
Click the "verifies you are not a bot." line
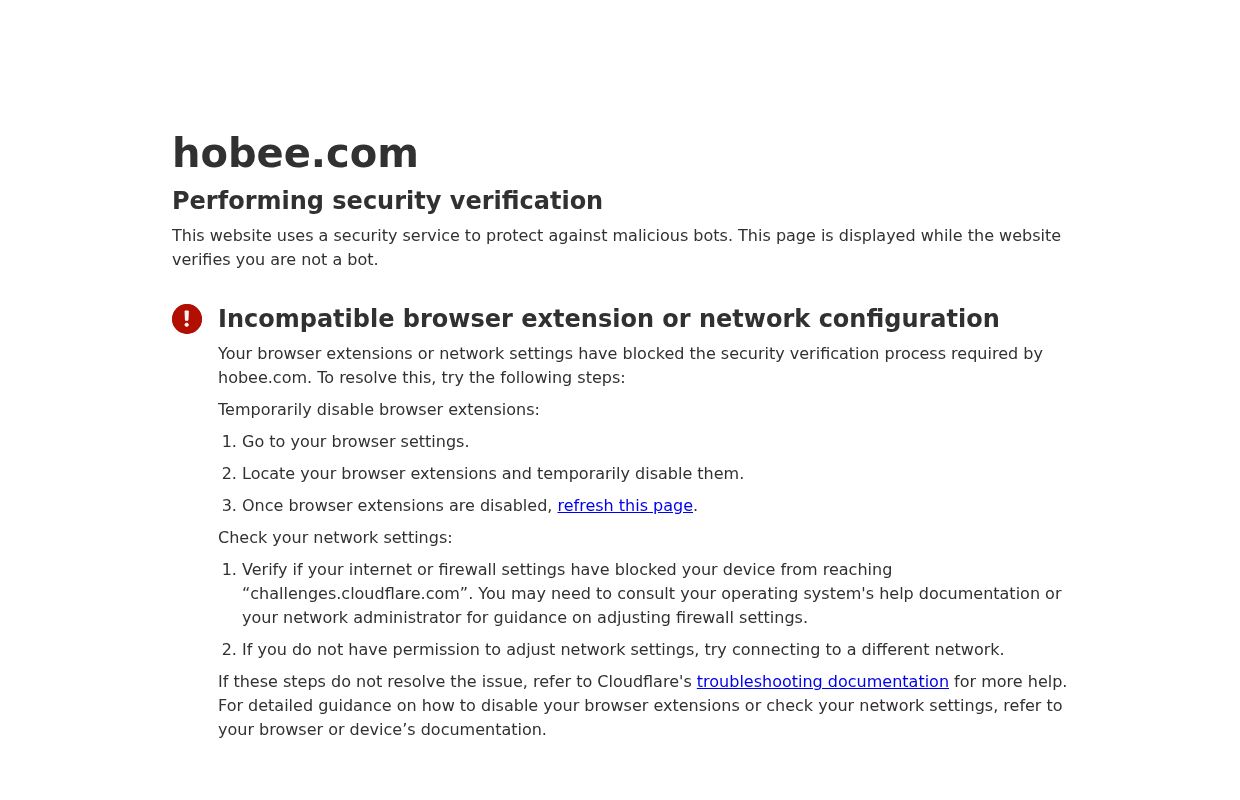[275, 260]
